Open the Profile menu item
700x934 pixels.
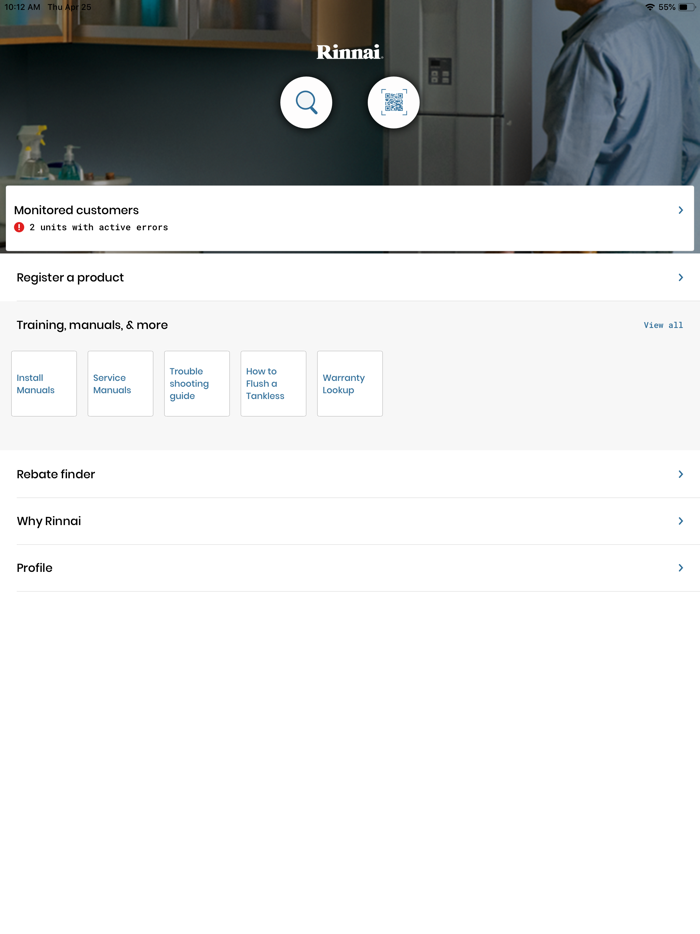coord(35,568)
